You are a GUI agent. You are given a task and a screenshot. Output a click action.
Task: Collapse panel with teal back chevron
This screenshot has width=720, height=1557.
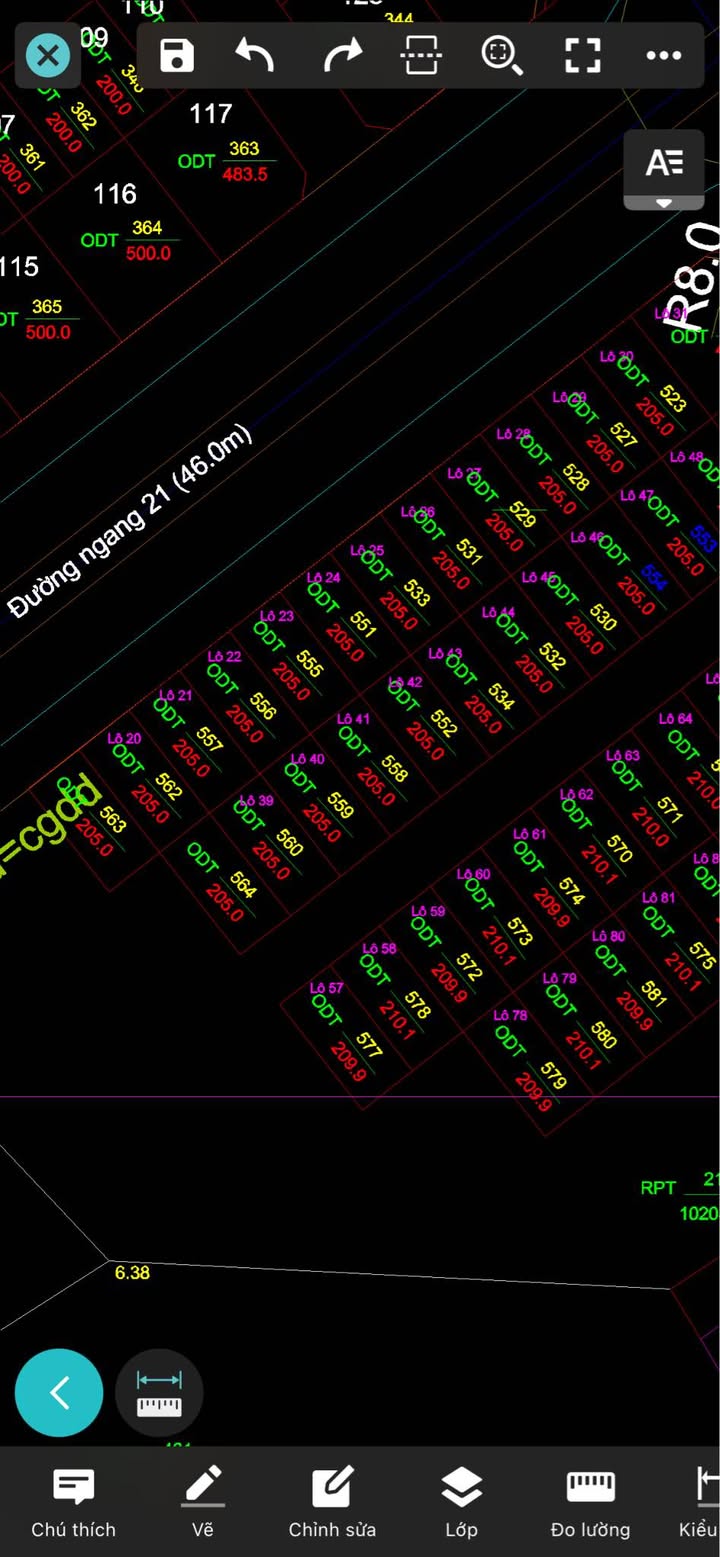(59, 1393)
